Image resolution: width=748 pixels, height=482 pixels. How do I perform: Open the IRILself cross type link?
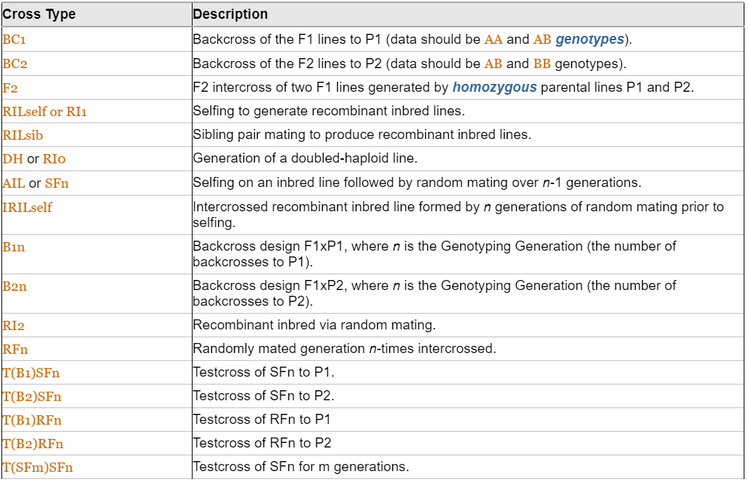[27, 207]
